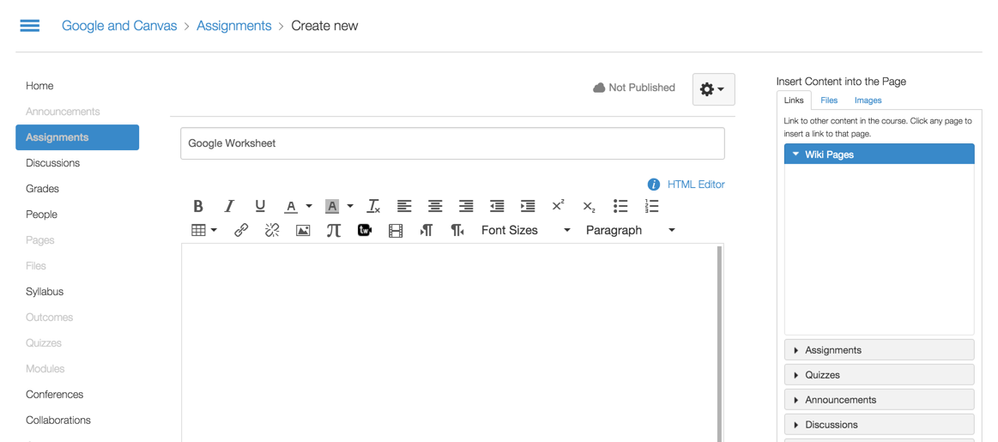Viewport: 998px width, 442px height.
Task: Open Quizzes in course navigation
Action: 44,343
